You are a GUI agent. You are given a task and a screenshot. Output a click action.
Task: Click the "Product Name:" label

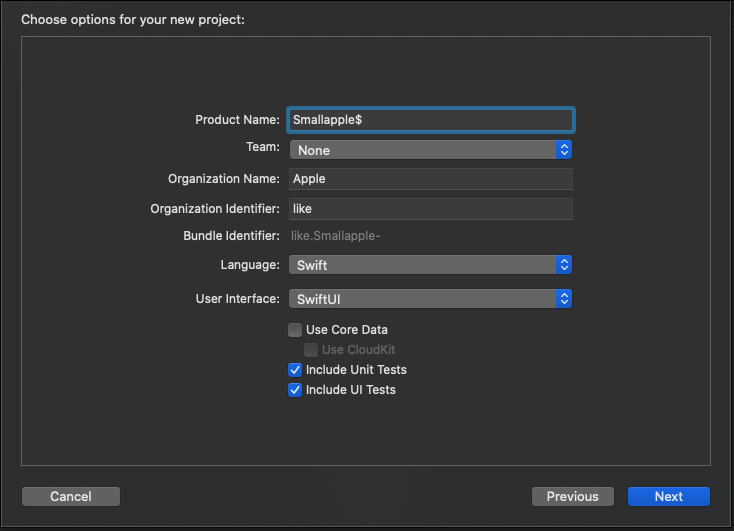(237, 120)
